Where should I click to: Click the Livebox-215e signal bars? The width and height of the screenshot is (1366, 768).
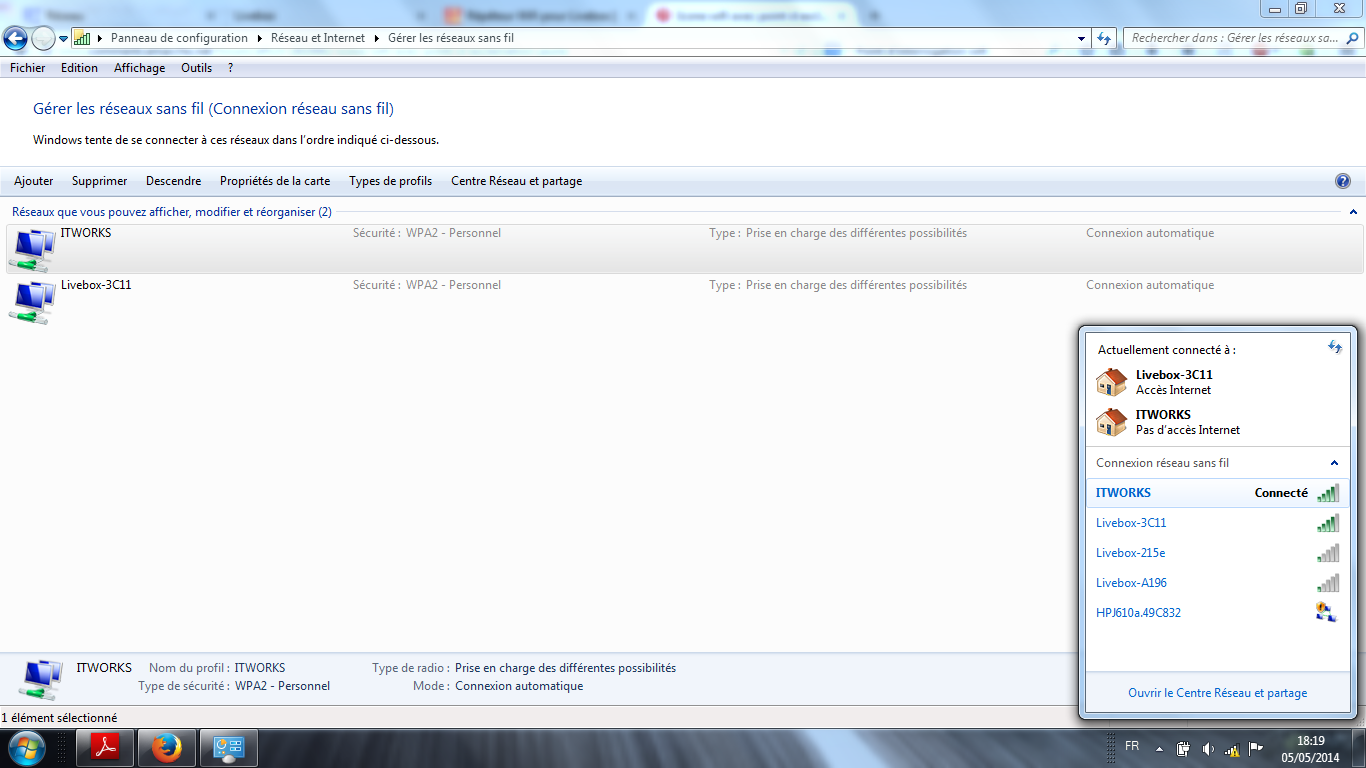[x=1328, y=553]
